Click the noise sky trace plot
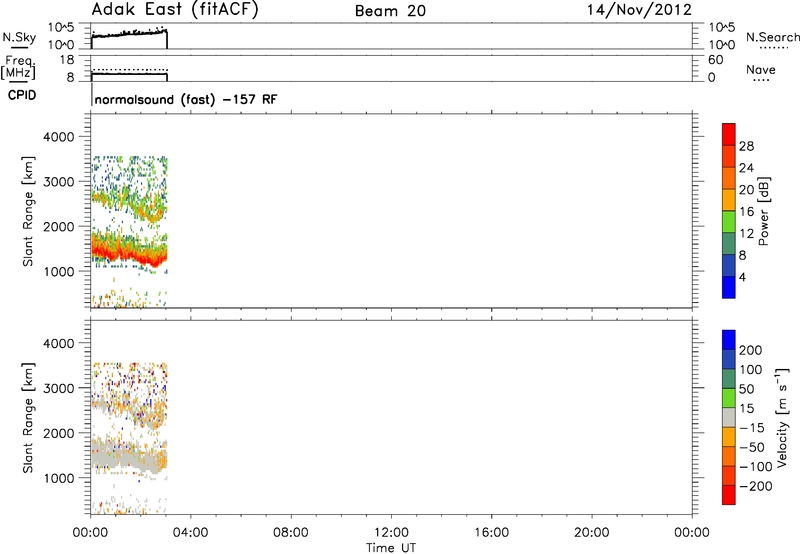The height and width of the screenshot is (554, 800). click(x=129, y=37)
